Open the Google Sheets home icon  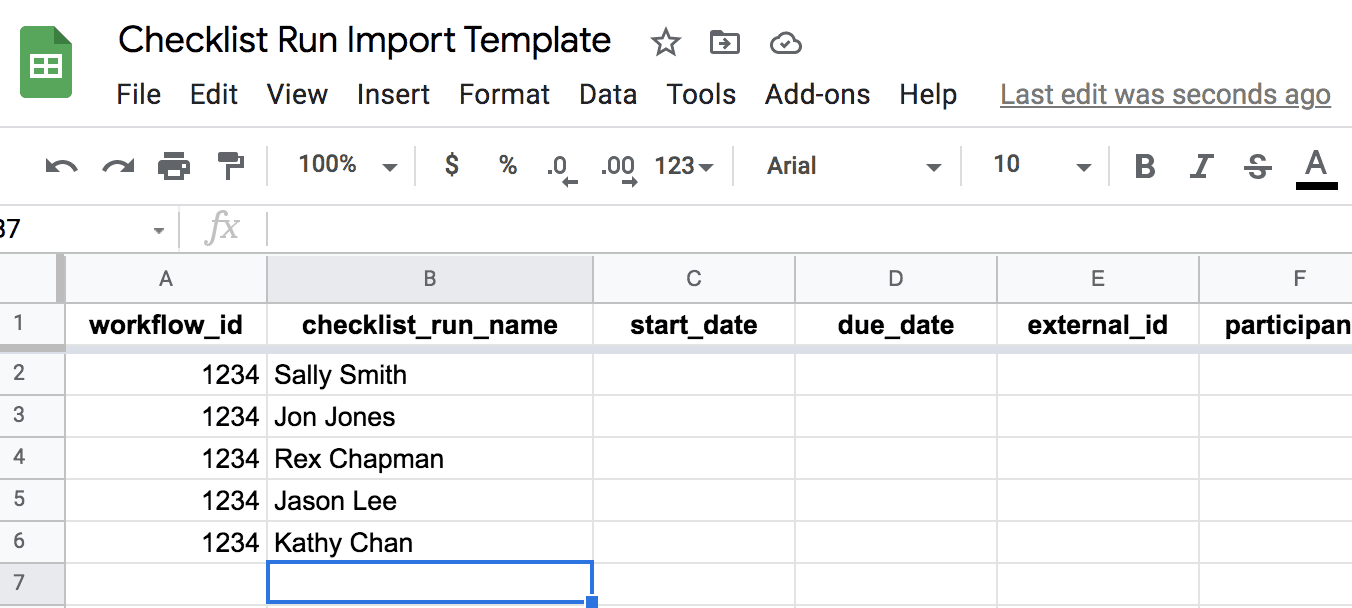pyautogui.click(x=46, y=62)
